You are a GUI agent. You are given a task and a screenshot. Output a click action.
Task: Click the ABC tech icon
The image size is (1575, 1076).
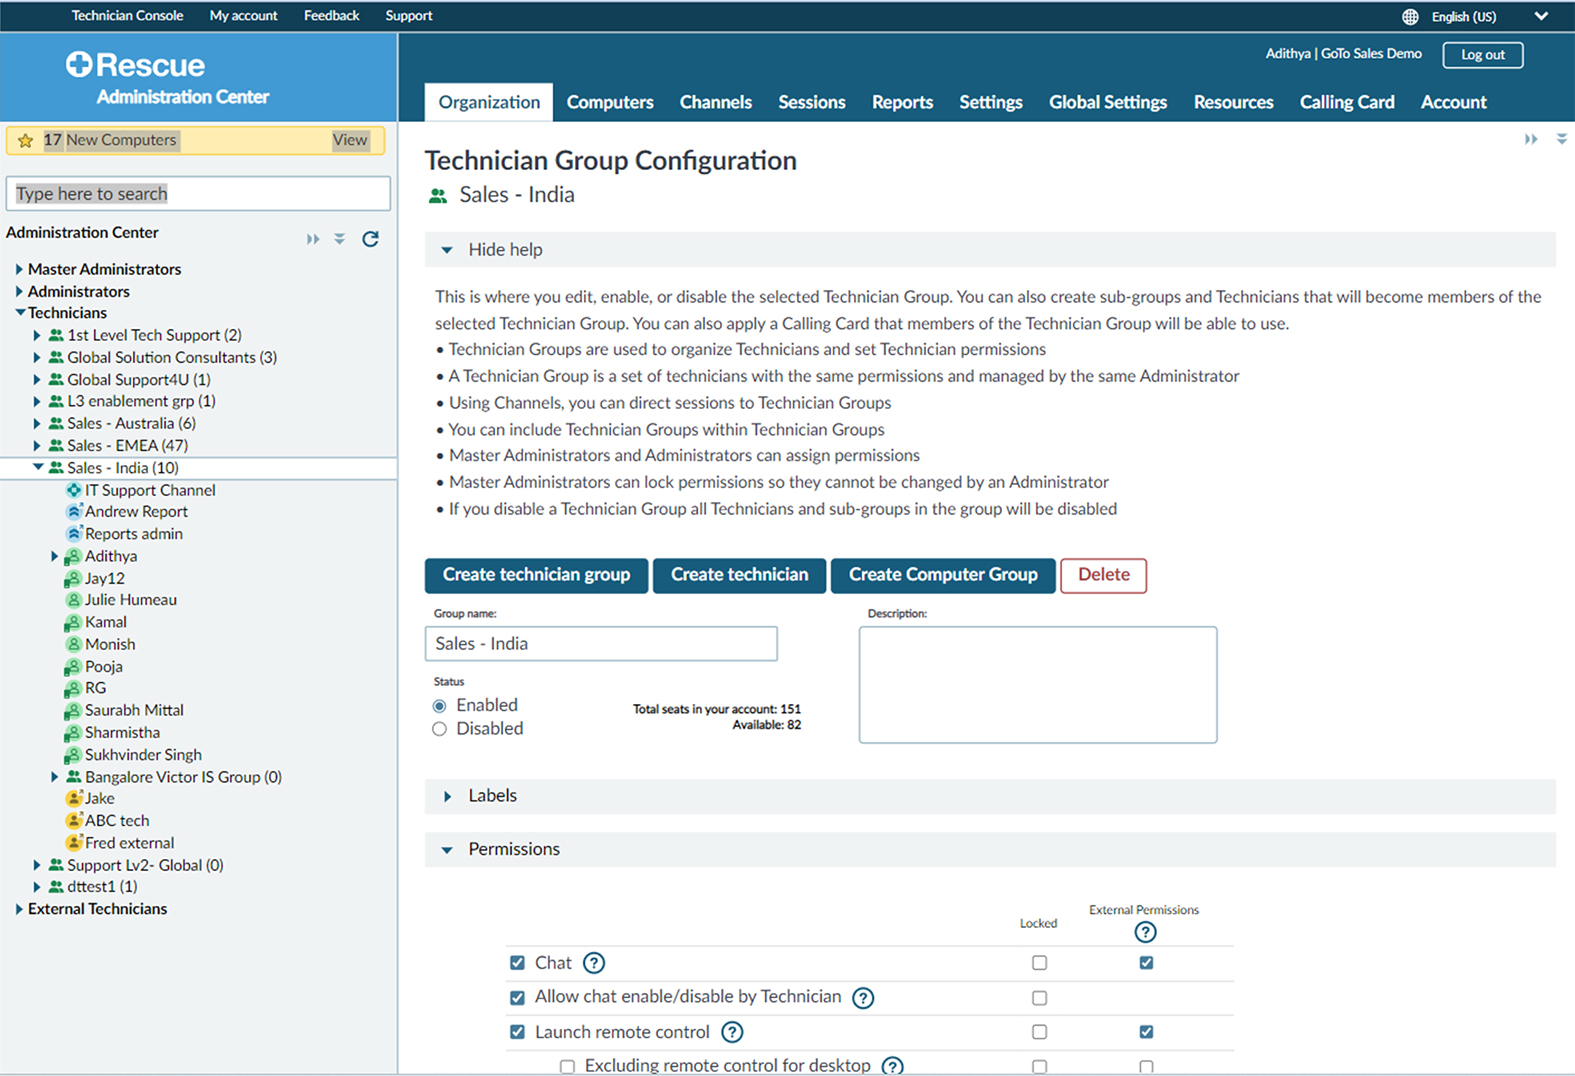74,820
